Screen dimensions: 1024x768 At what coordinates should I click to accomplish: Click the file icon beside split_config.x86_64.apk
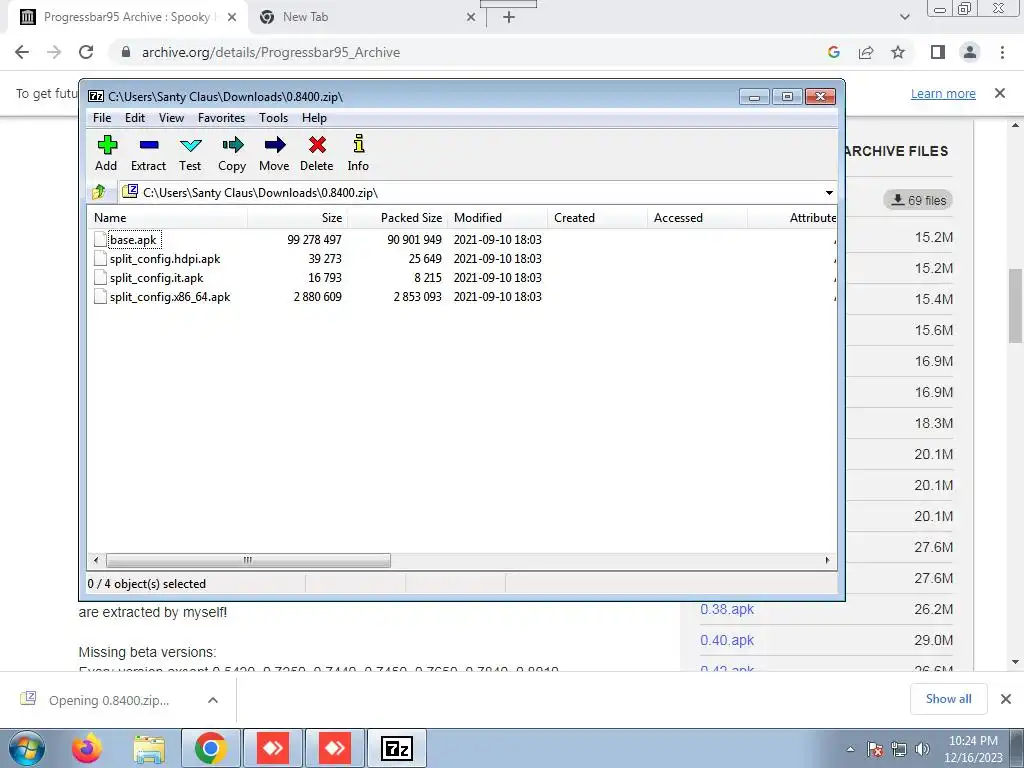pyautogui.click(x=100, y=296)
